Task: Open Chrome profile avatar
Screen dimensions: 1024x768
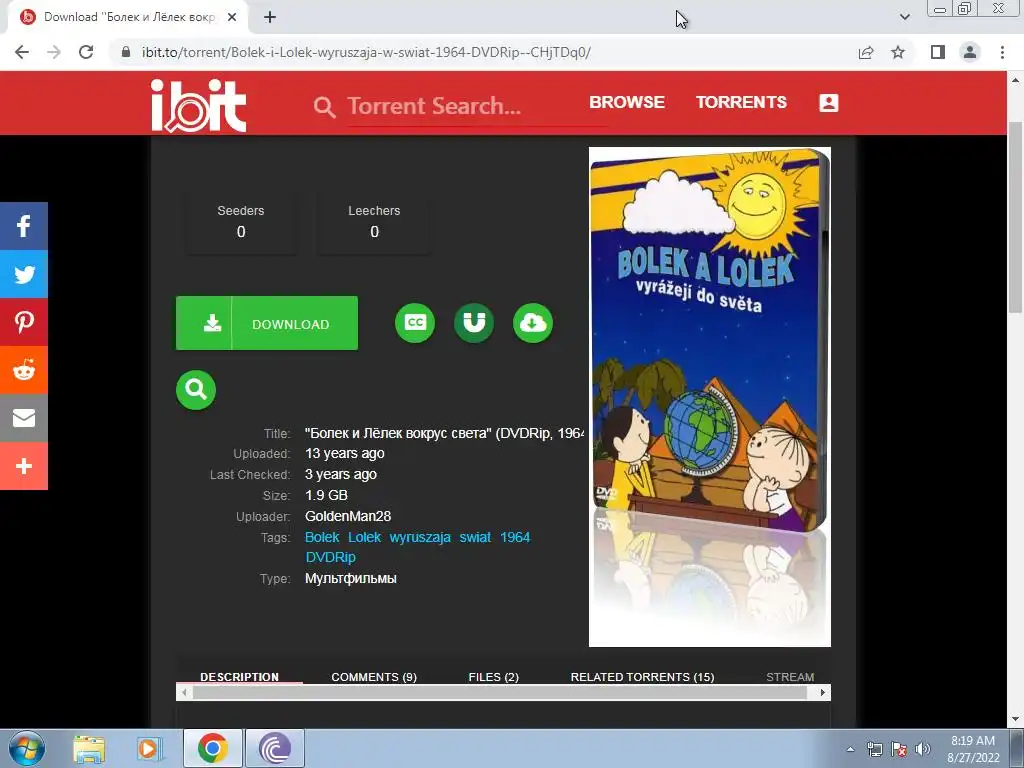Action: point(970,52)
